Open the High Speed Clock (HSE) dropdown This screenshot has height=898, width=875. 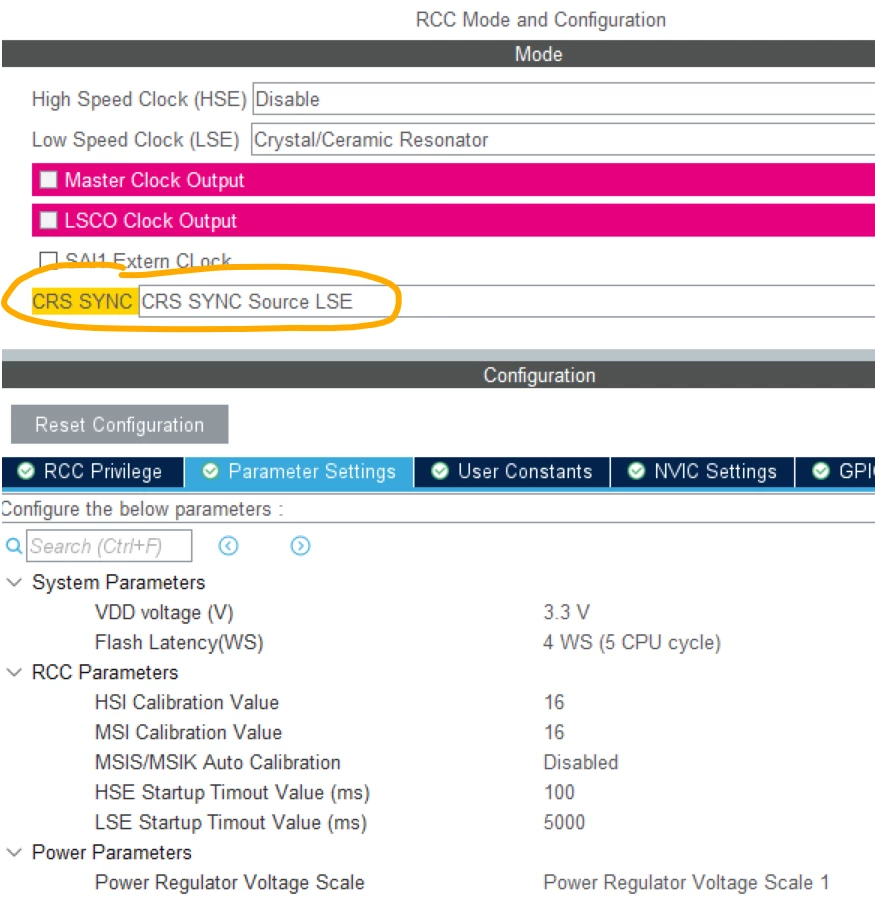(563, 99)
